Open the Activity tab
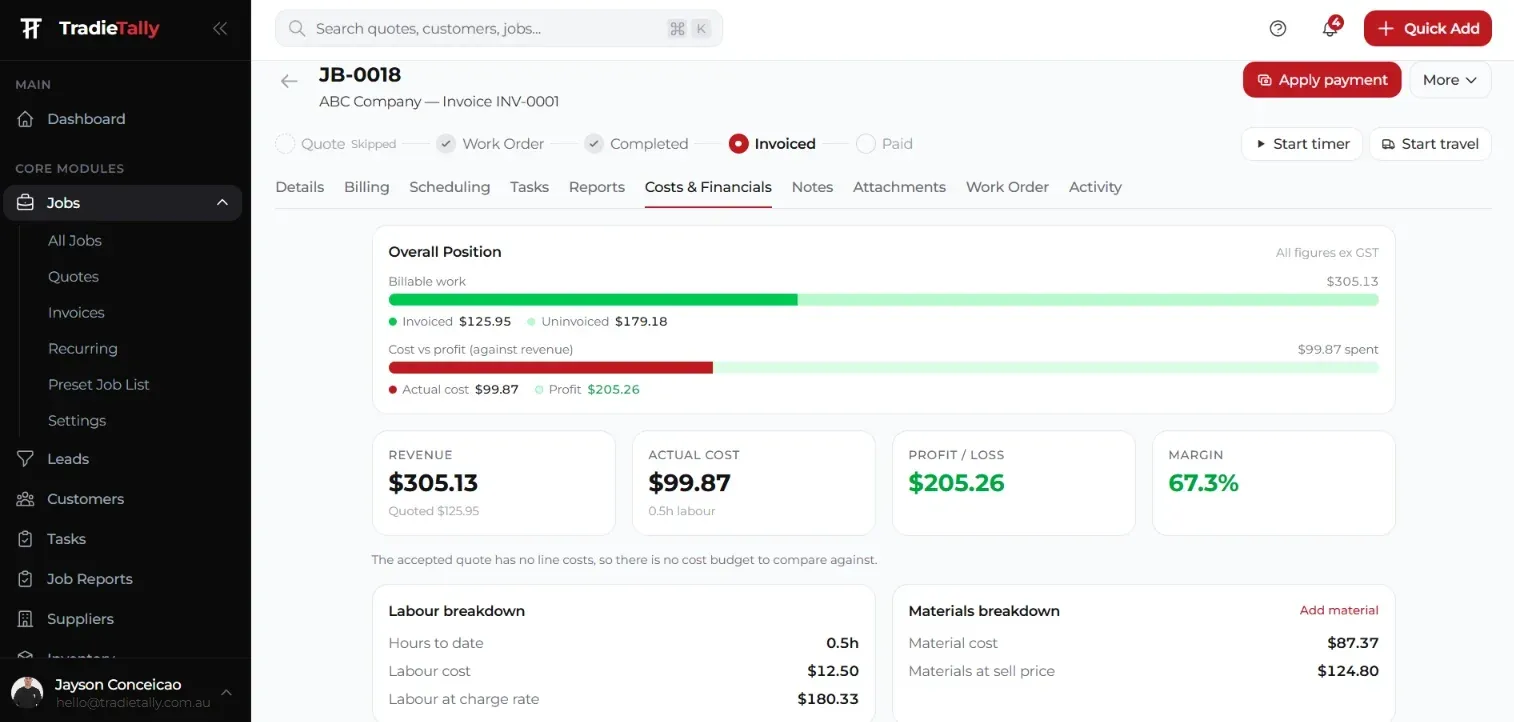Viewport: 1514px width, 722px height. (1095, 187)
